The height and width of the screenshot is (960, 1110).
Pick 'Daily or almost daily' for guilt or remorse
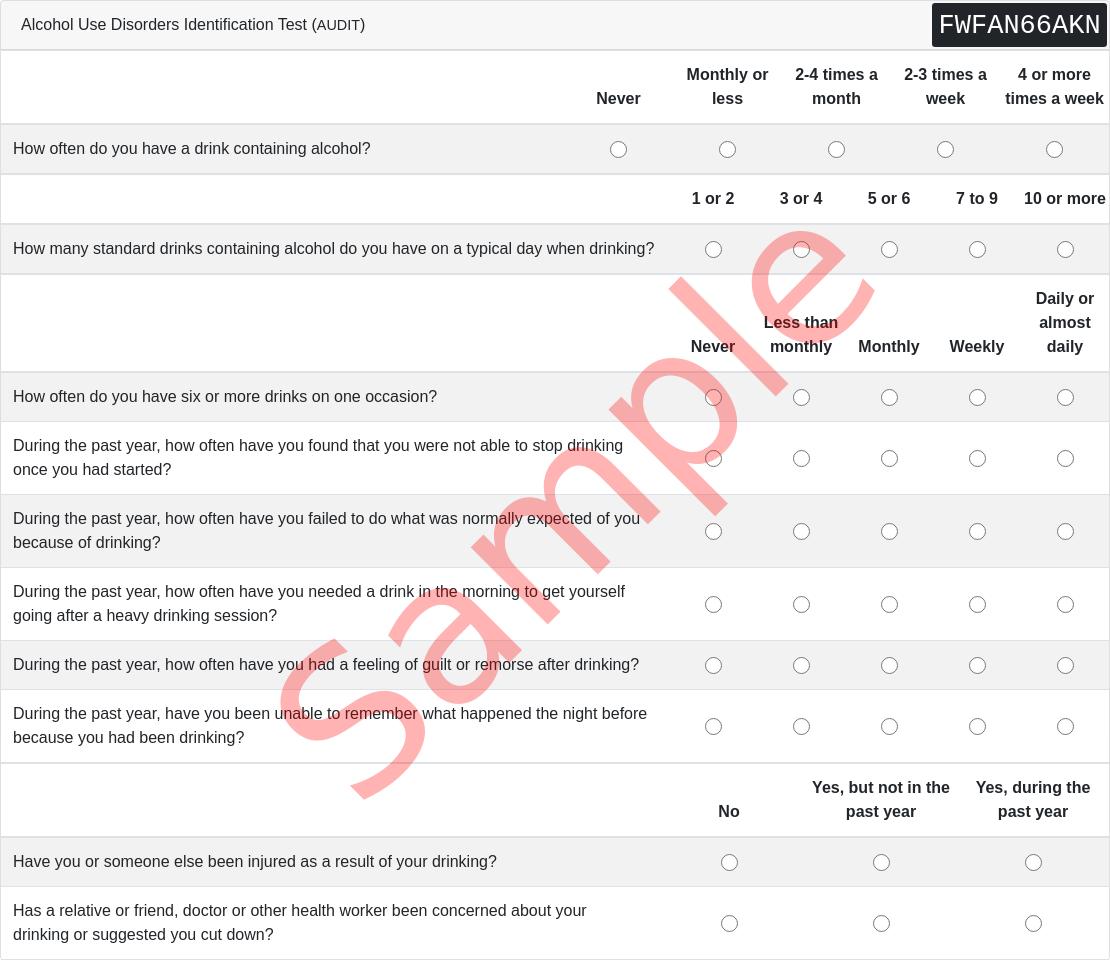[1065, 665]
